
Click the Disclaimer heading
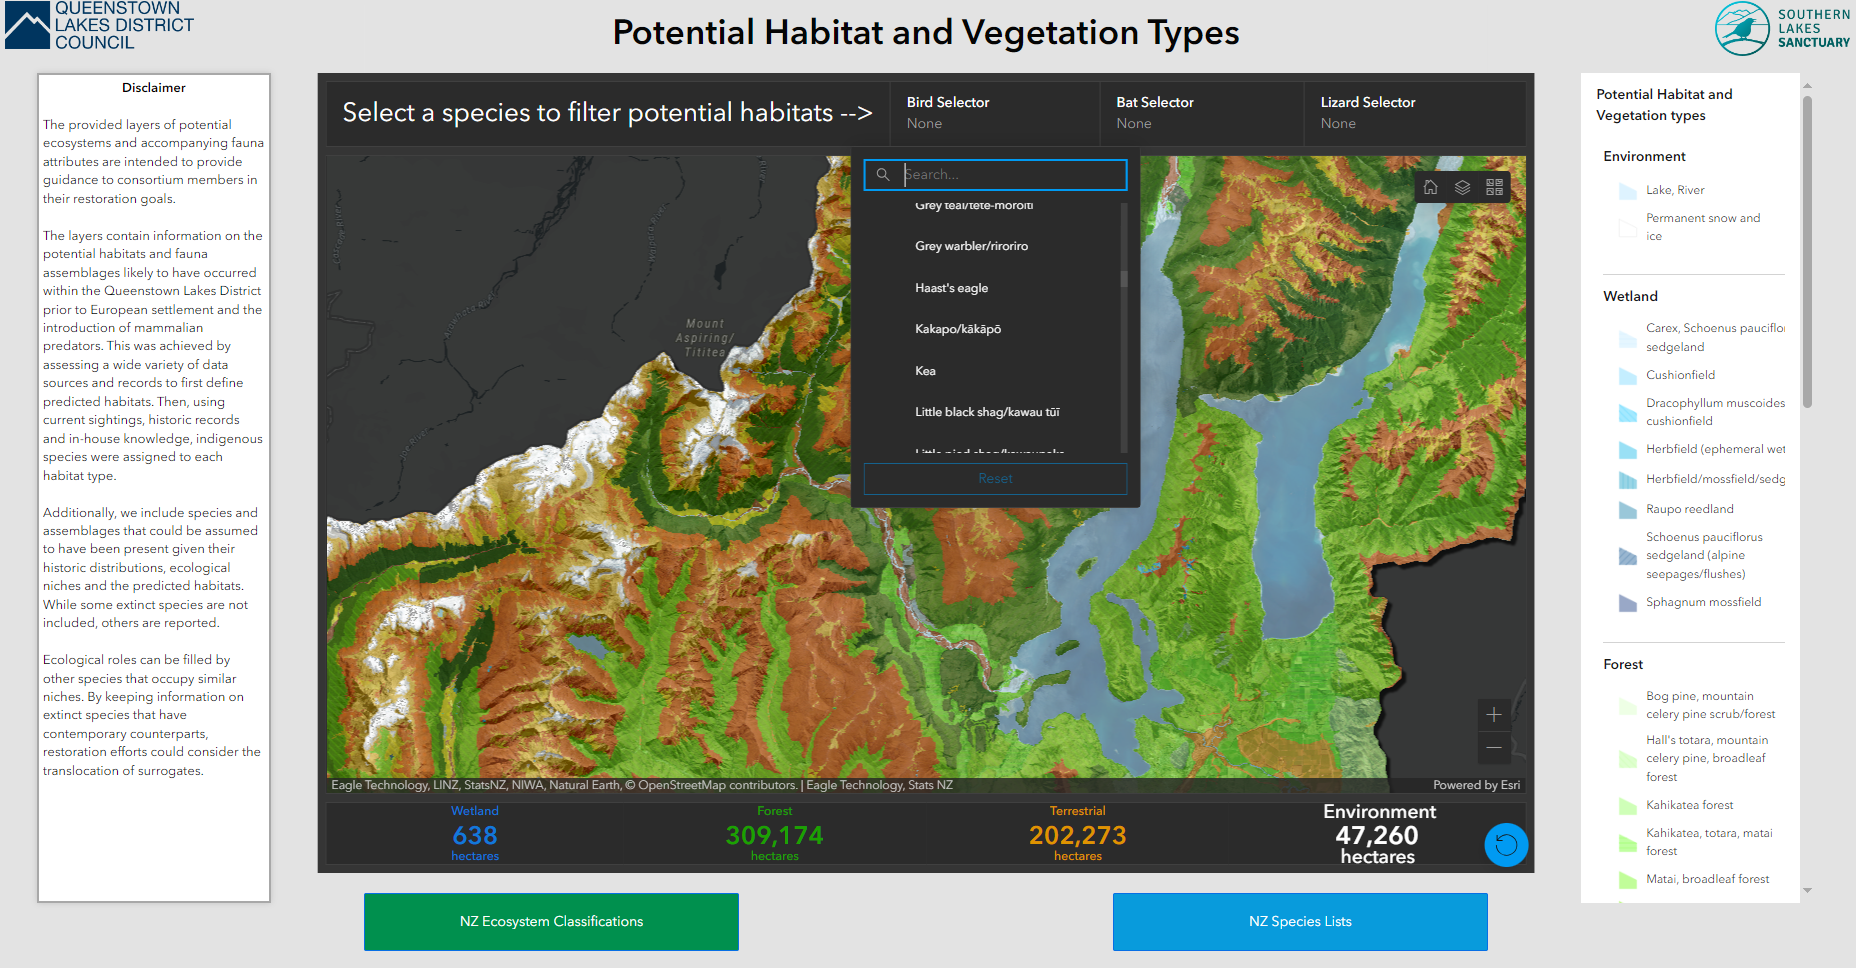(x=154, y=88)
